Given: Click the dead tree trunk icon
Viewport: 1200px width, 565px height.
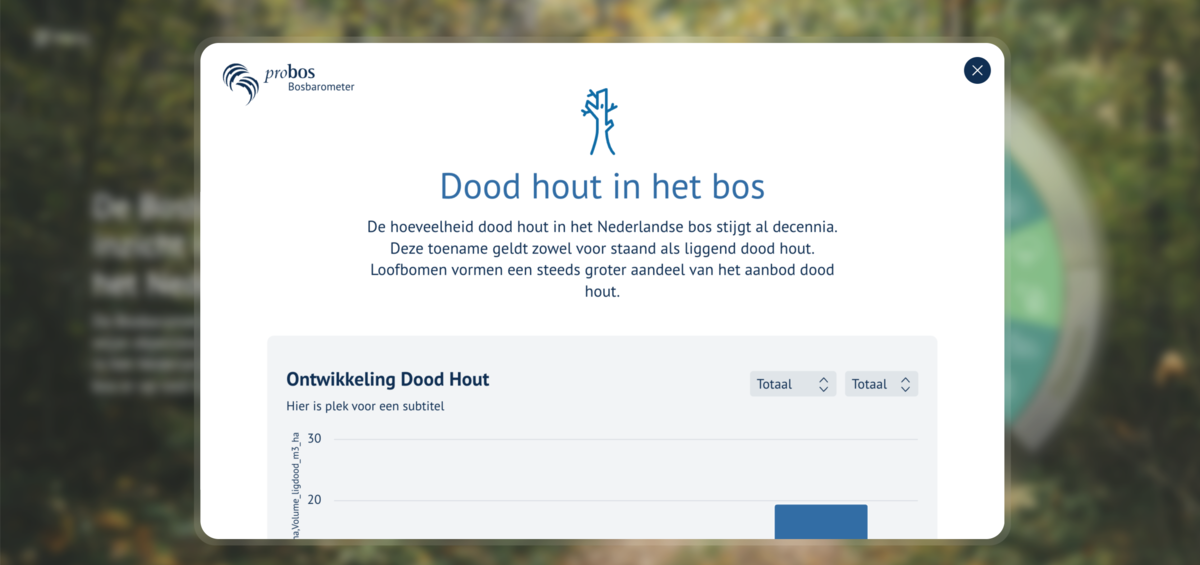Looking at the screenshot, I should [x=599, y=121].
